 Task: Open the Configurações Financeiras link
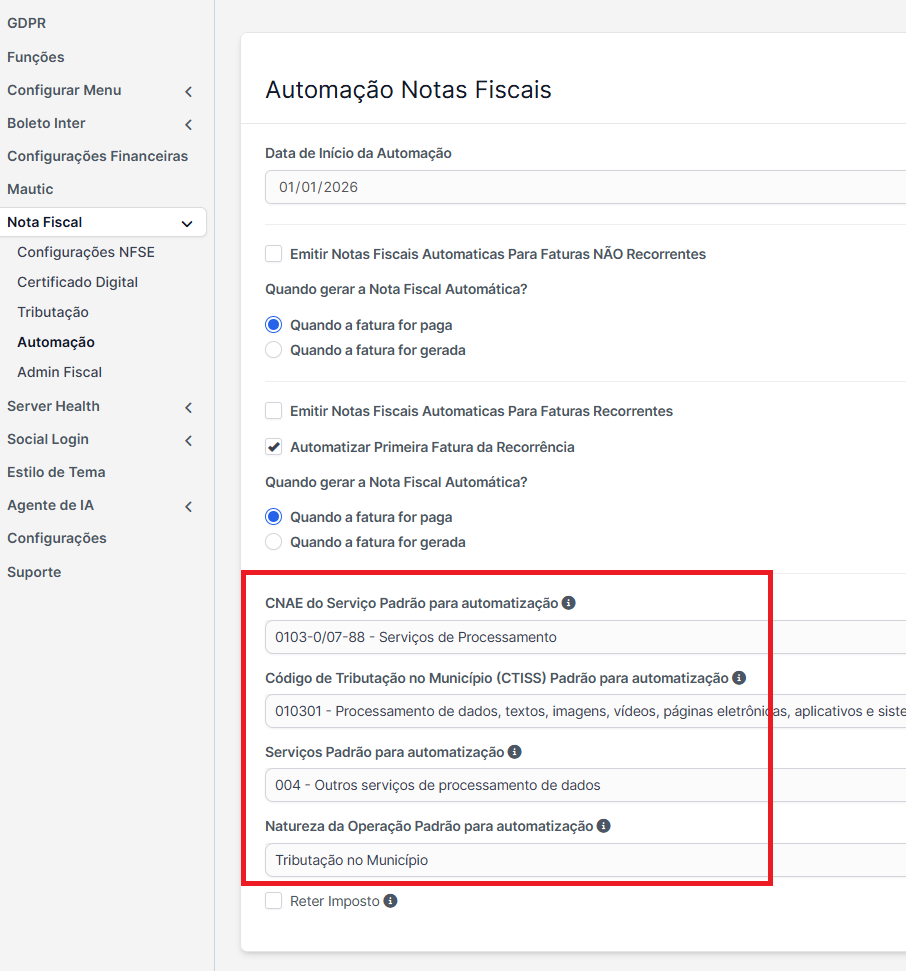[x=97, y=156]
